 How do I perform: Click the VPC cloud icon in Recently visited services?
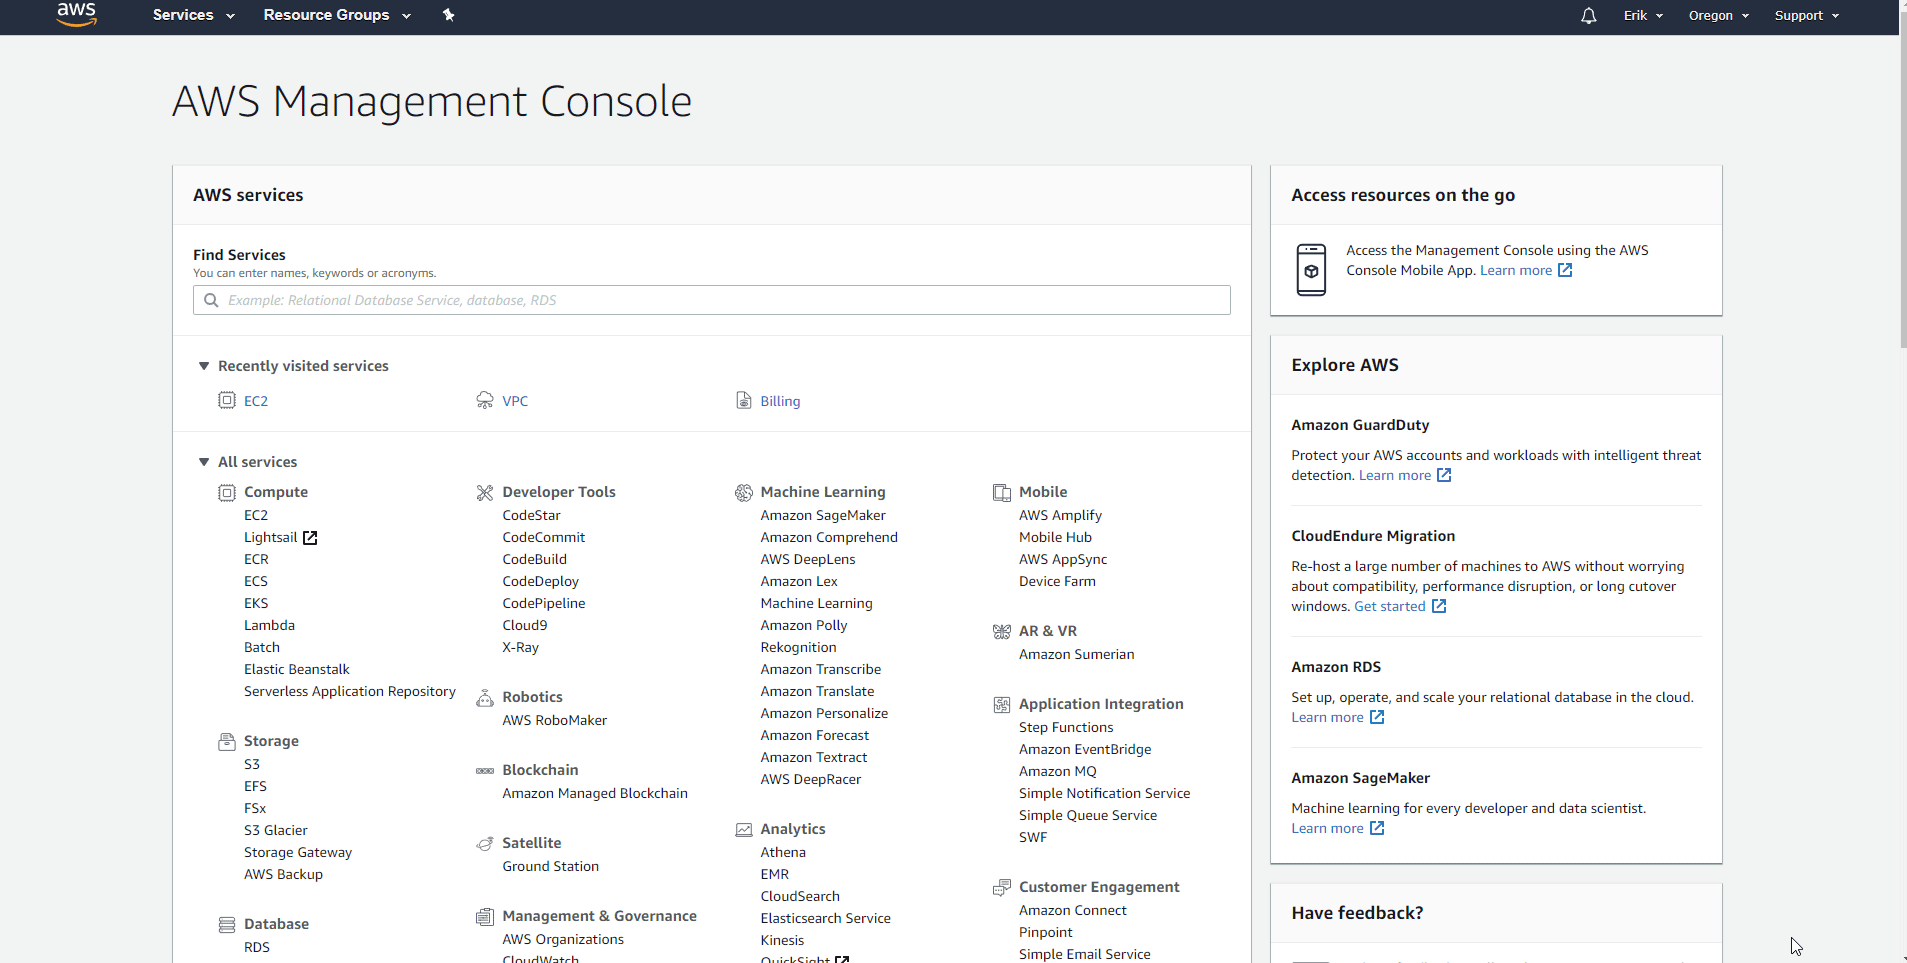coord(485,400)
